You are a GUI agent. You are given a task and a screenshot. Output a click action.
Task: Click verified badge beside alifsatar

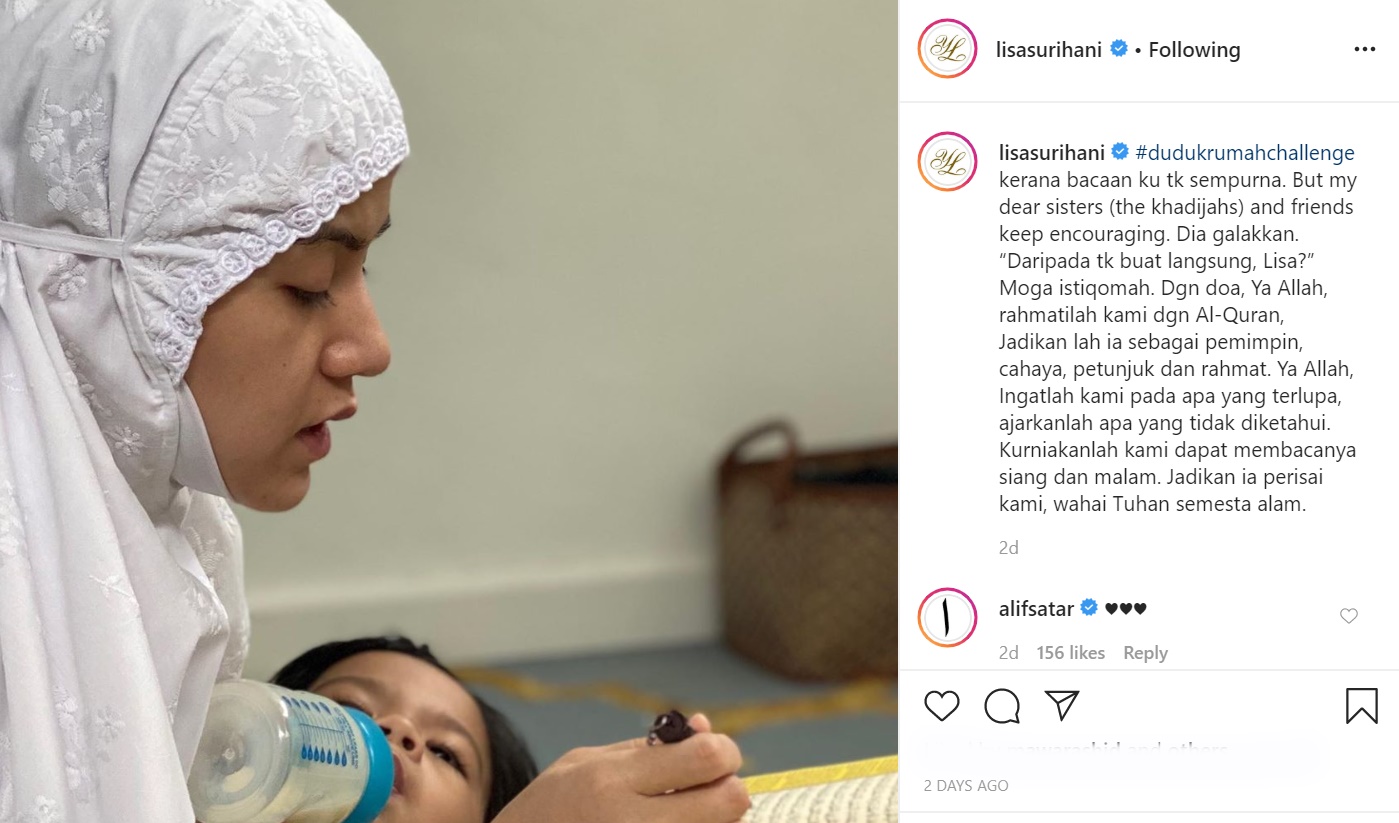point(1089,608)
